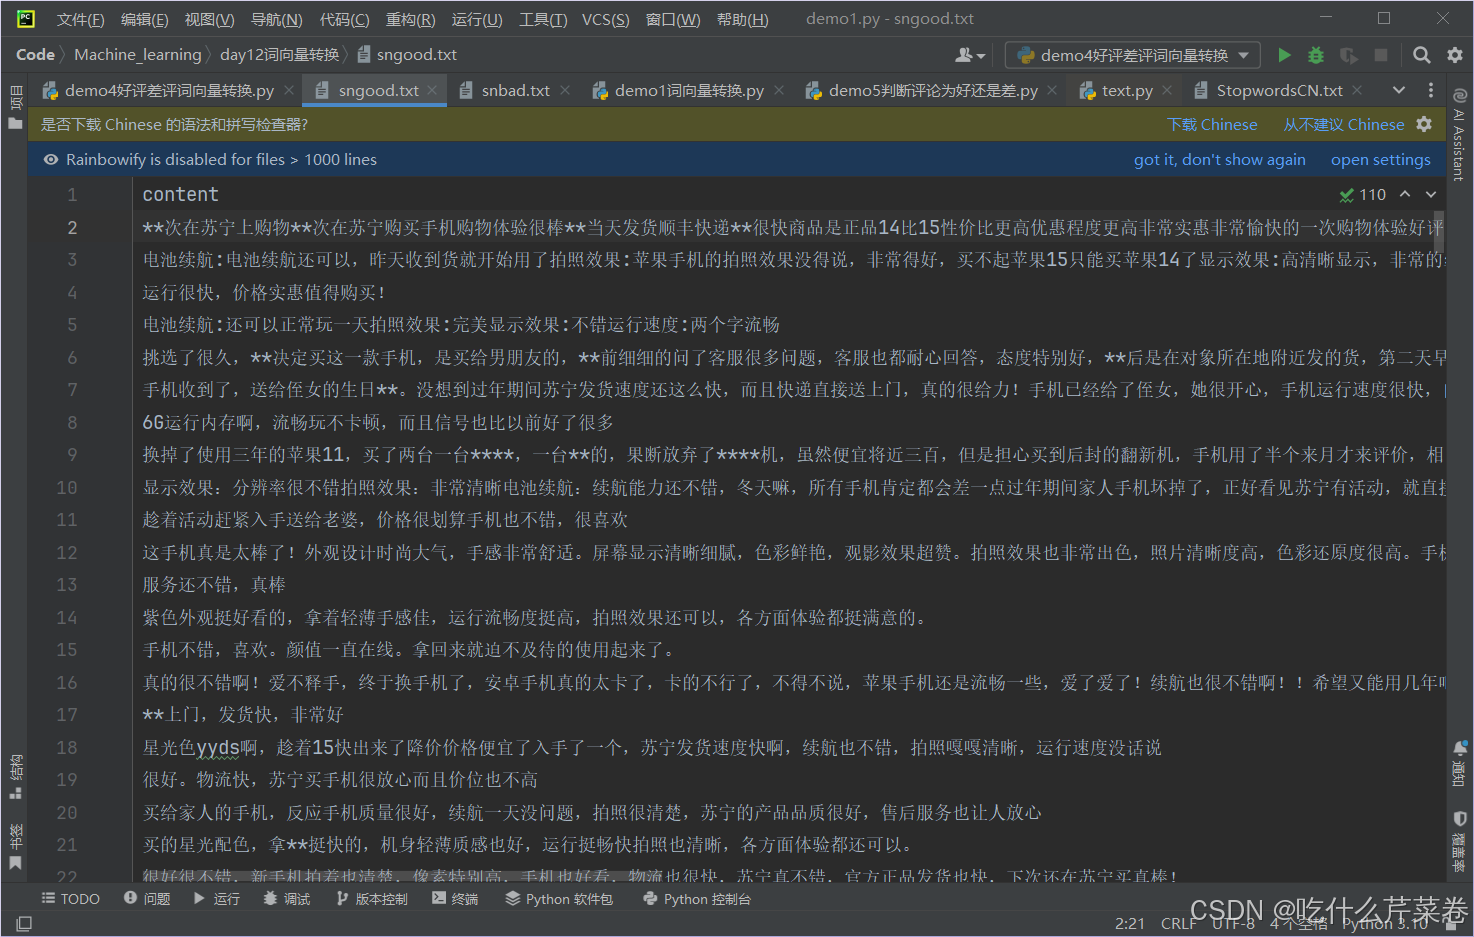Start debugging with the bug icon
The height and width of the screenshot is (937, 1474).
pos(1316,55)
